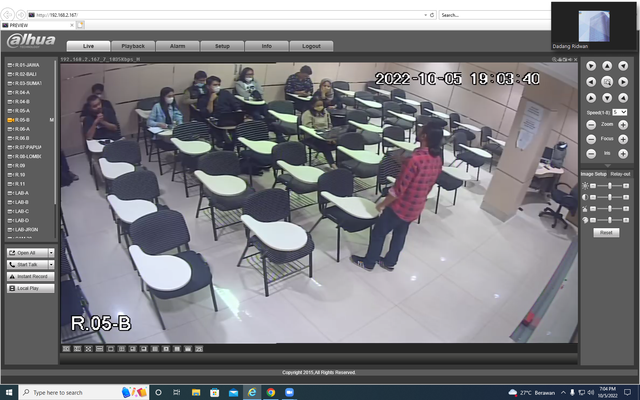Screen dimensions: 640x400
Task: Click the browser address bar
Action: (229, 15)
